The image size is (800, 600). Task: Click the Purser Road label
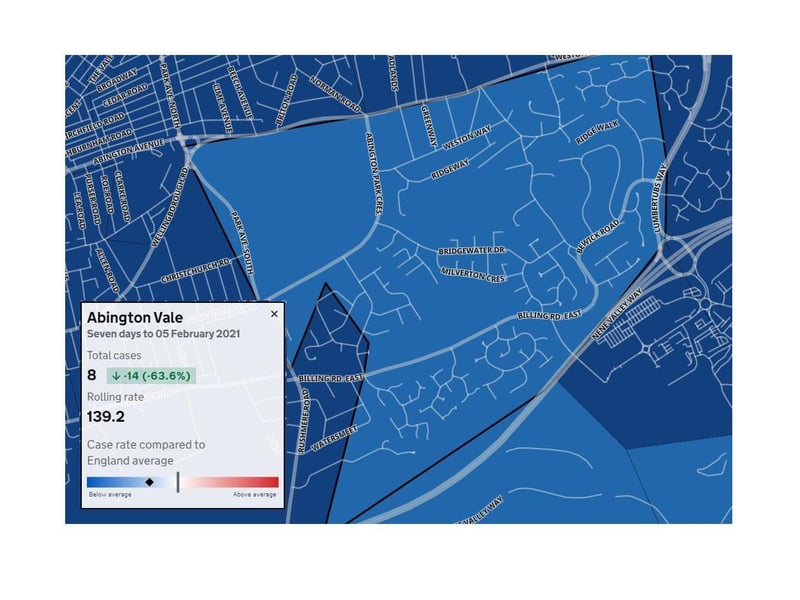92,199
